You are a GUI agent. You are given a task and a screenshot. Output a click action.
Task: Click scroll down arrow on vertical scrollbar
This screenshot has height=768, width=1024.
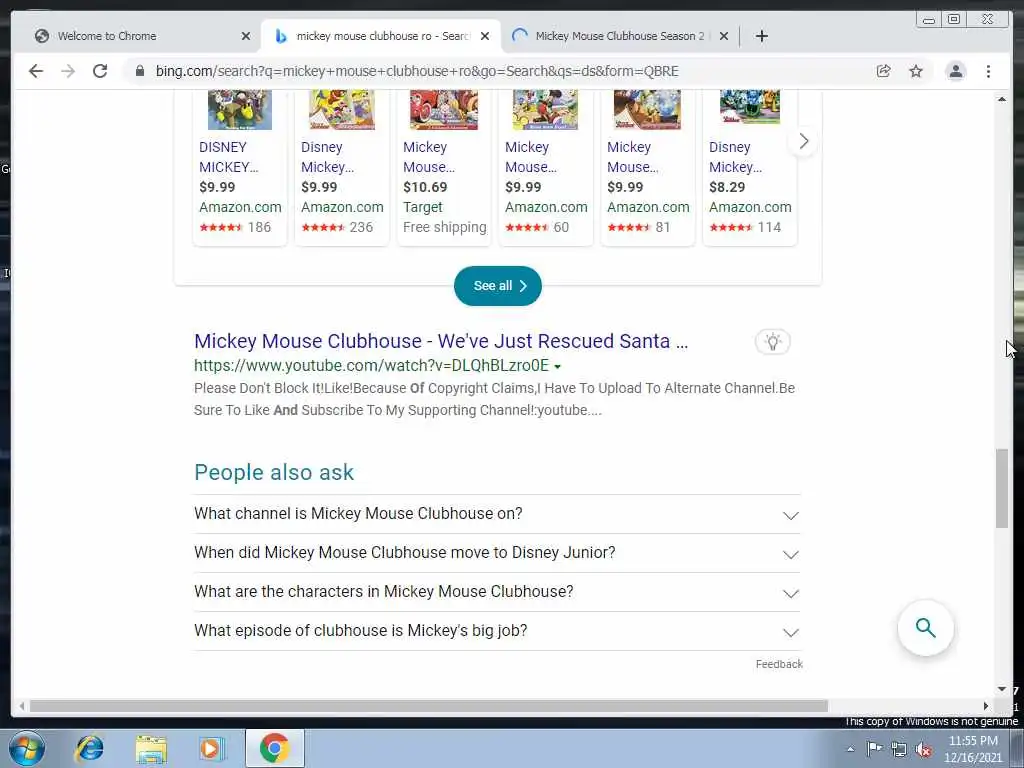point(1002,689)
